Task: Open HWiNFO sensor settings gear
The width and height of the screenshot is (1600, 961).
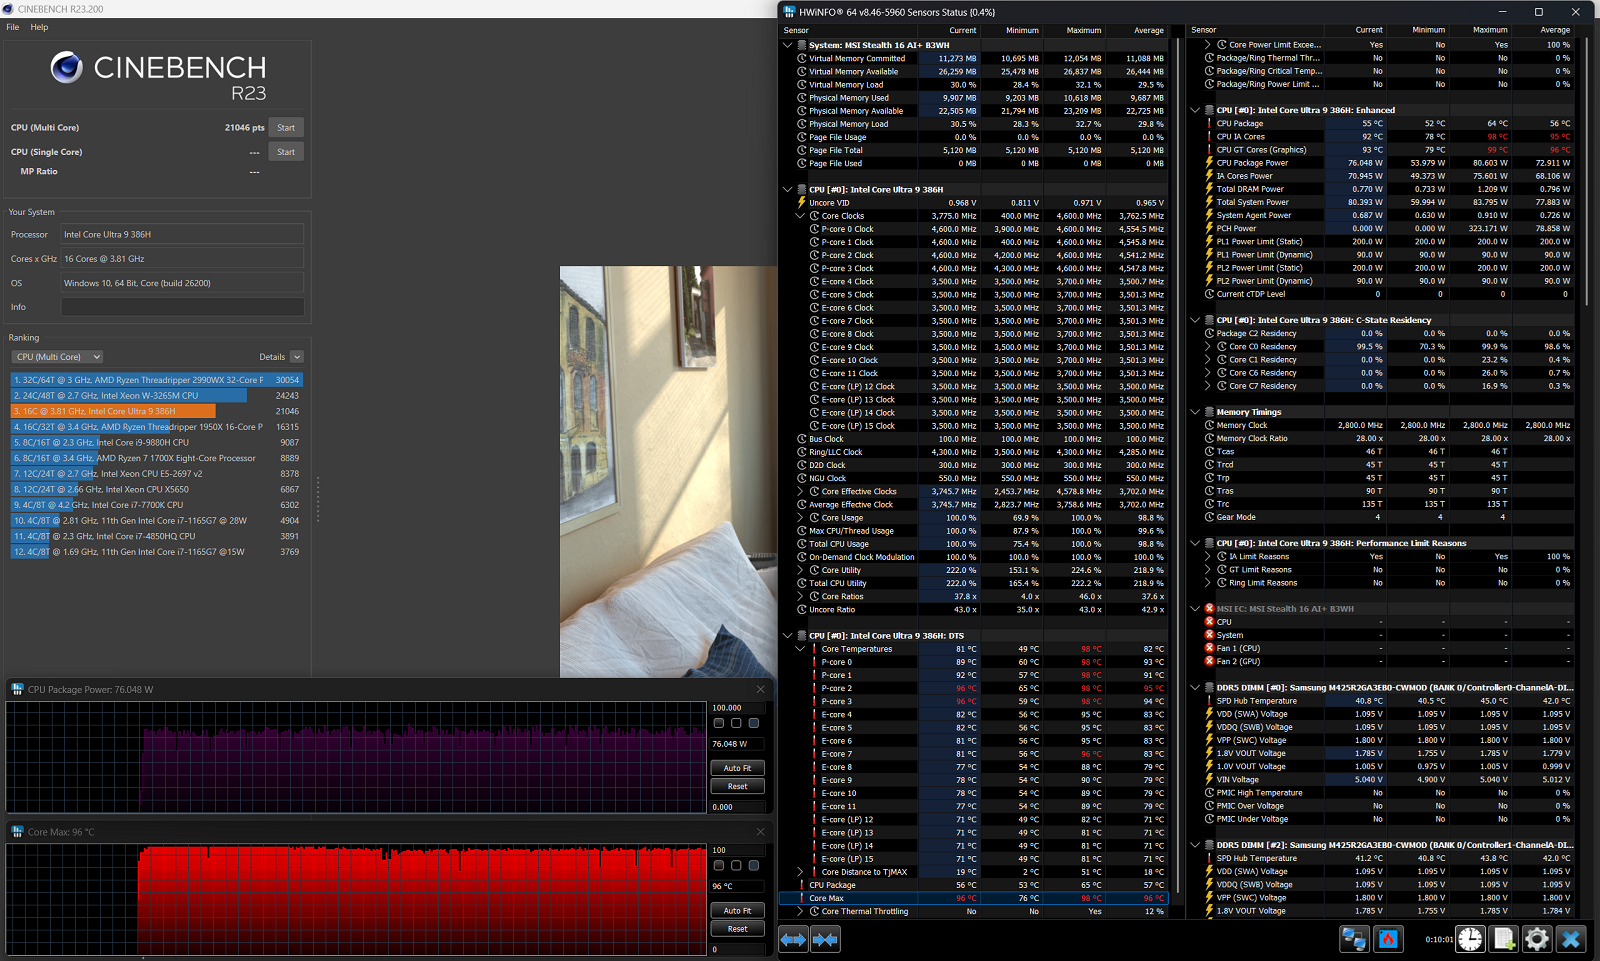Action: [x=1537, y=939]
